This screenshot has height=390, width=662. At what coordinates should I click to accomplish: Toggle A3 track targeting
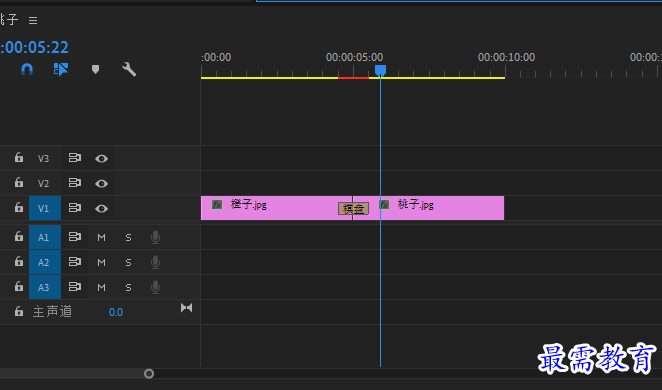tap(45, 287)
